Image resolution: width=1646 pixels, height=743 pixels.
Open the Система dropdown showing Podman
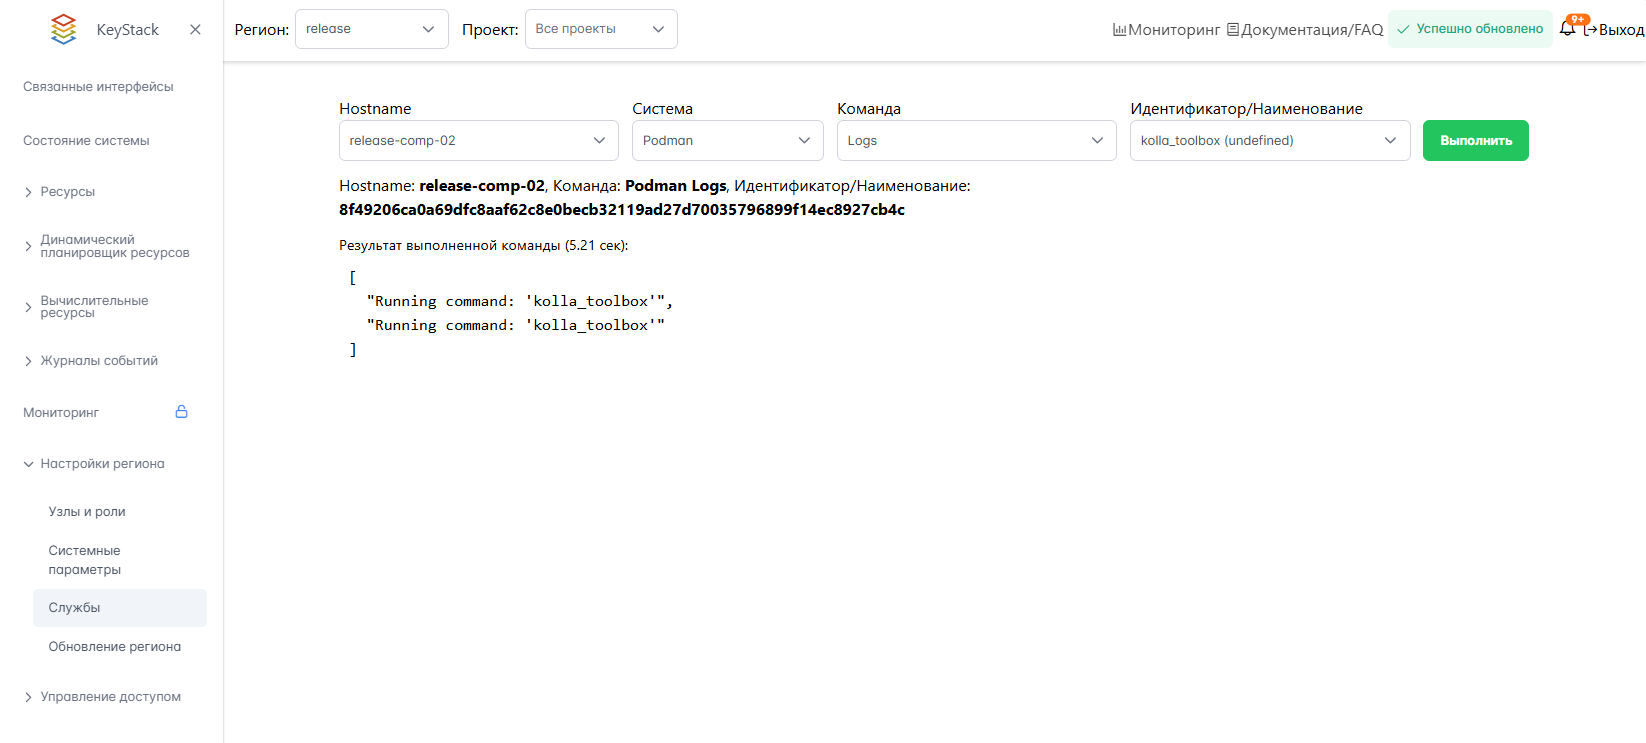[x=727, y=141]
